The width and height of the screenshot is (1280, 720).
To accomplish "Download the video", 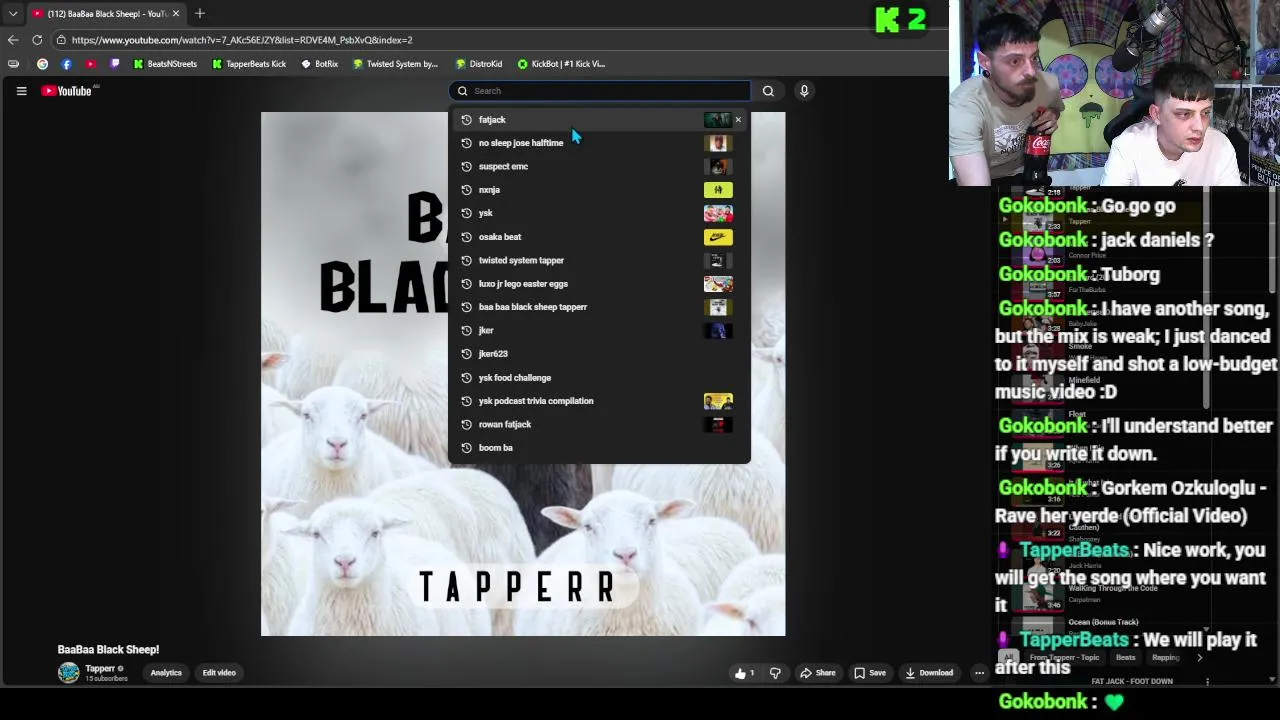I will click(929, 673).
